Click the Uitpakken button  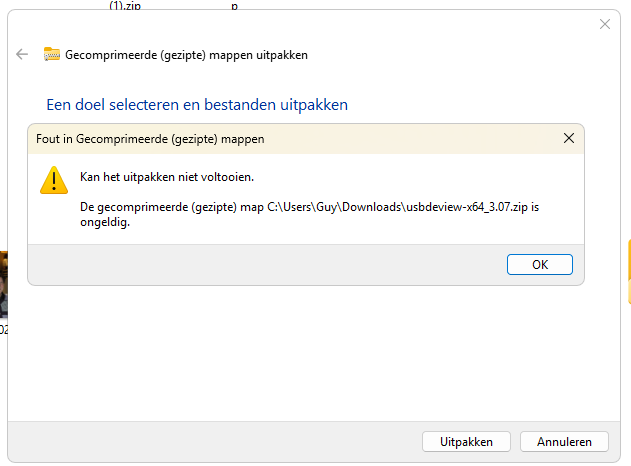(x=466, y=441)
